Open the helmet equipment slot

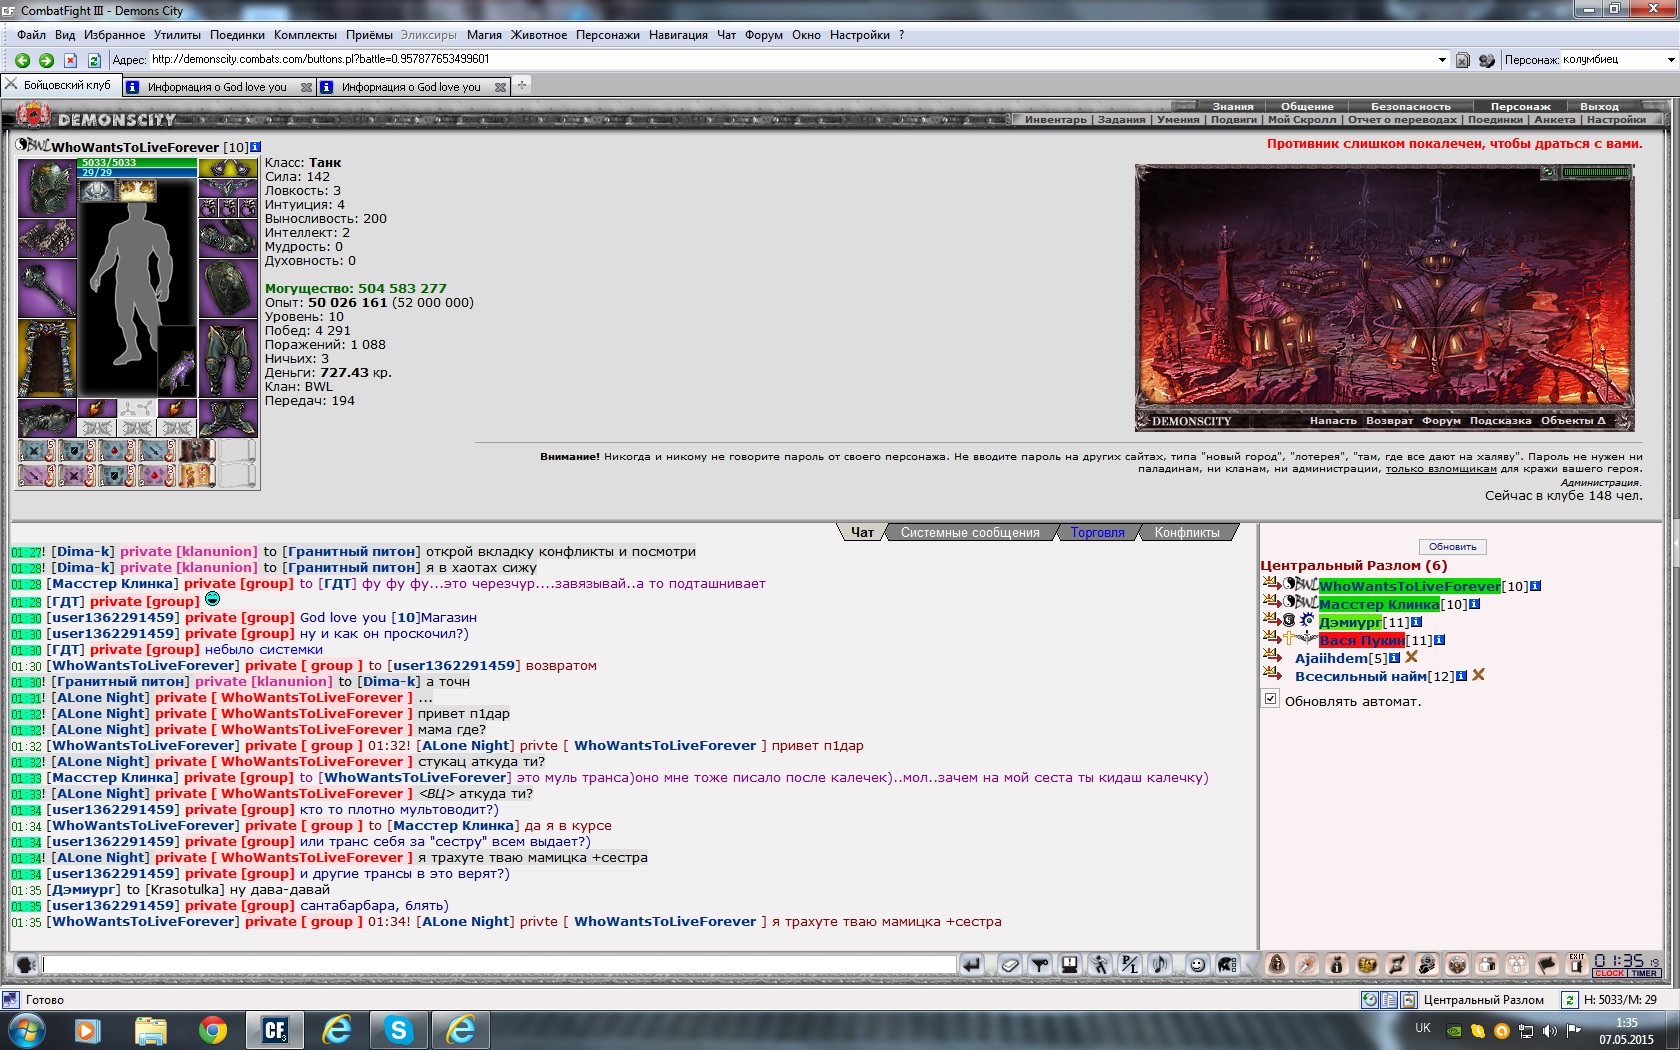point(47,187)
